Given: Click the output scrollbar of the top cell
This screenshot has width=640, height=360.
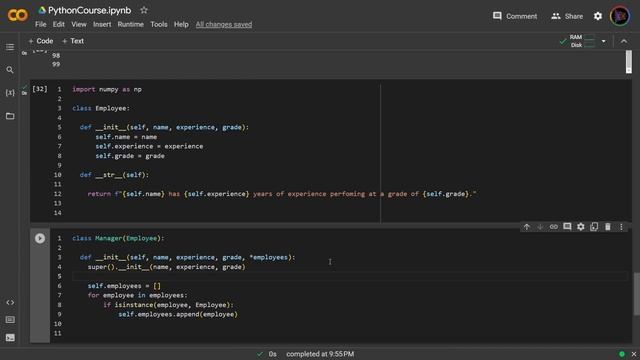Looking at the screenshot, I should pos(629,62).
